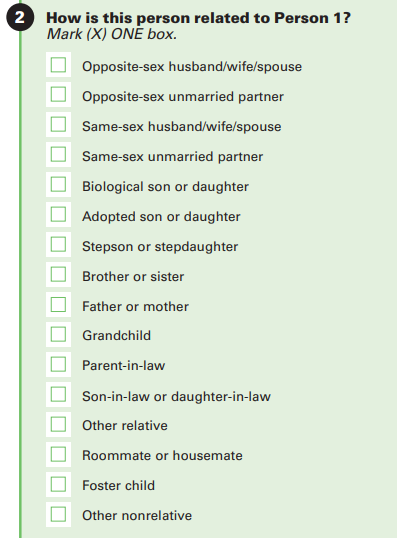Select the Same-sex husband/wife/spouse checkbox

tap(58, 124)
